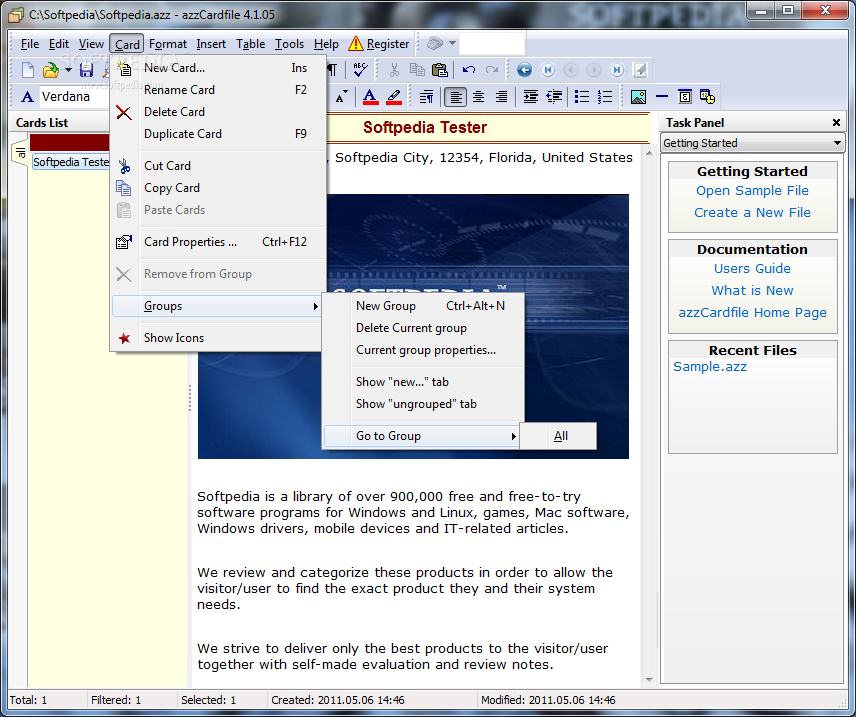856x717 pixels.
Task: Open the Edit menu
Action: pos(58,44)
